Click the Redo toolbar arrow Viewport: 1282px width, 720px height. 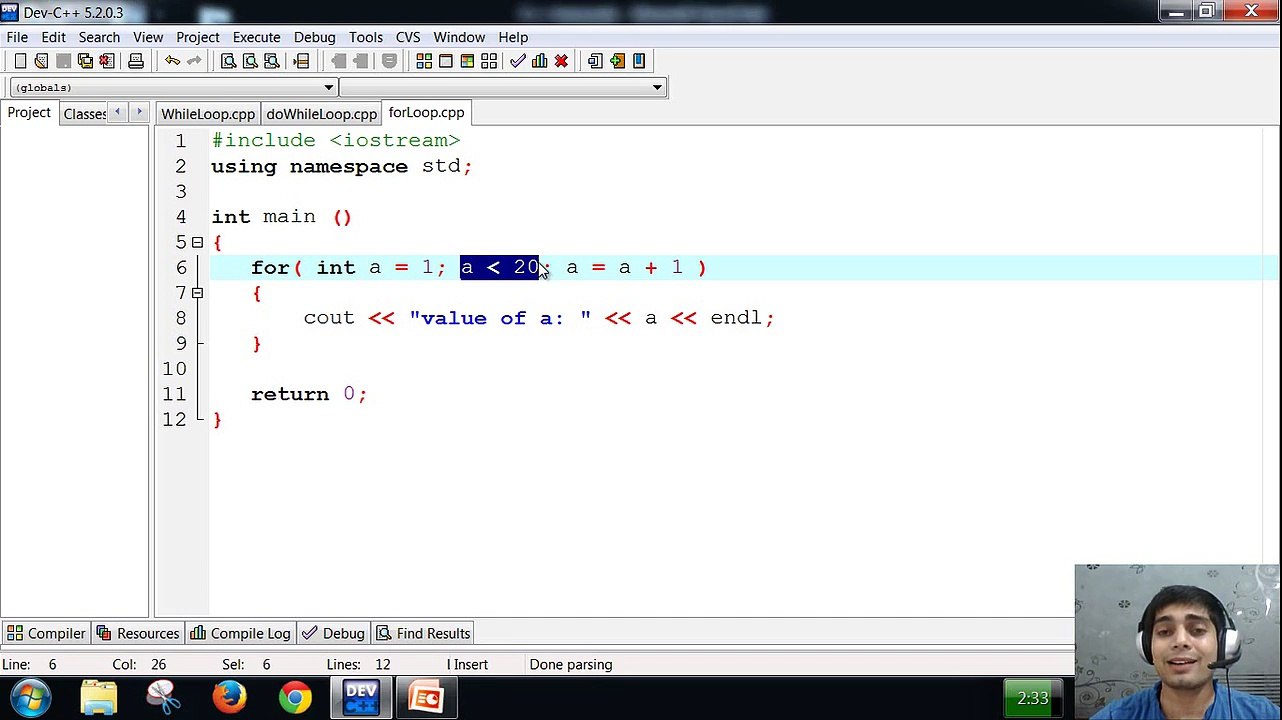coord(194,61)
